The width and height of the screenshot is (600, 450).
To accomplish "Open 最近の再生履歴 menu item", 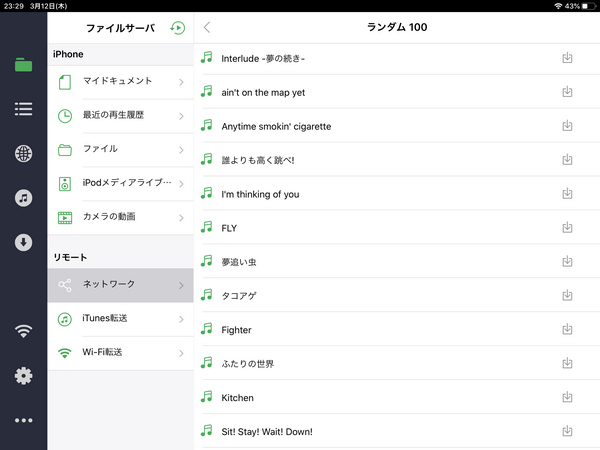I will pos(121,116).
